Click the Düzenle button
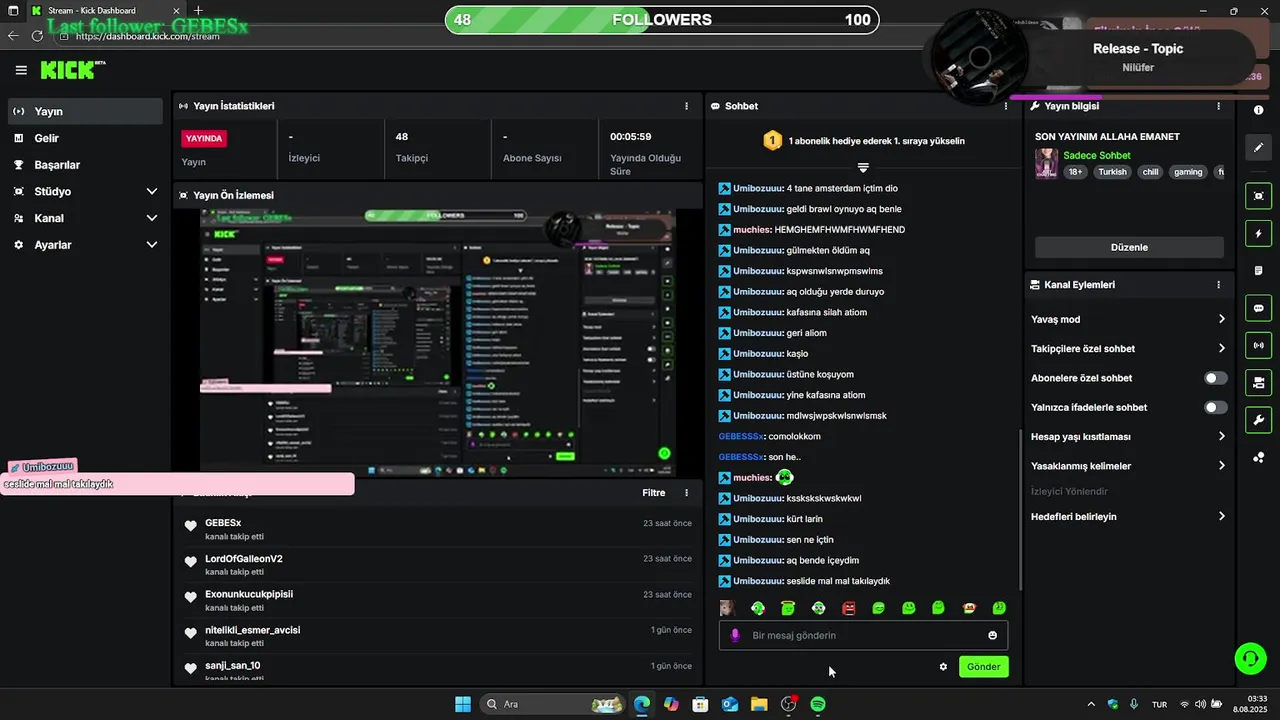Viewport: 1280px width, 720px height. pos(1129,247)
